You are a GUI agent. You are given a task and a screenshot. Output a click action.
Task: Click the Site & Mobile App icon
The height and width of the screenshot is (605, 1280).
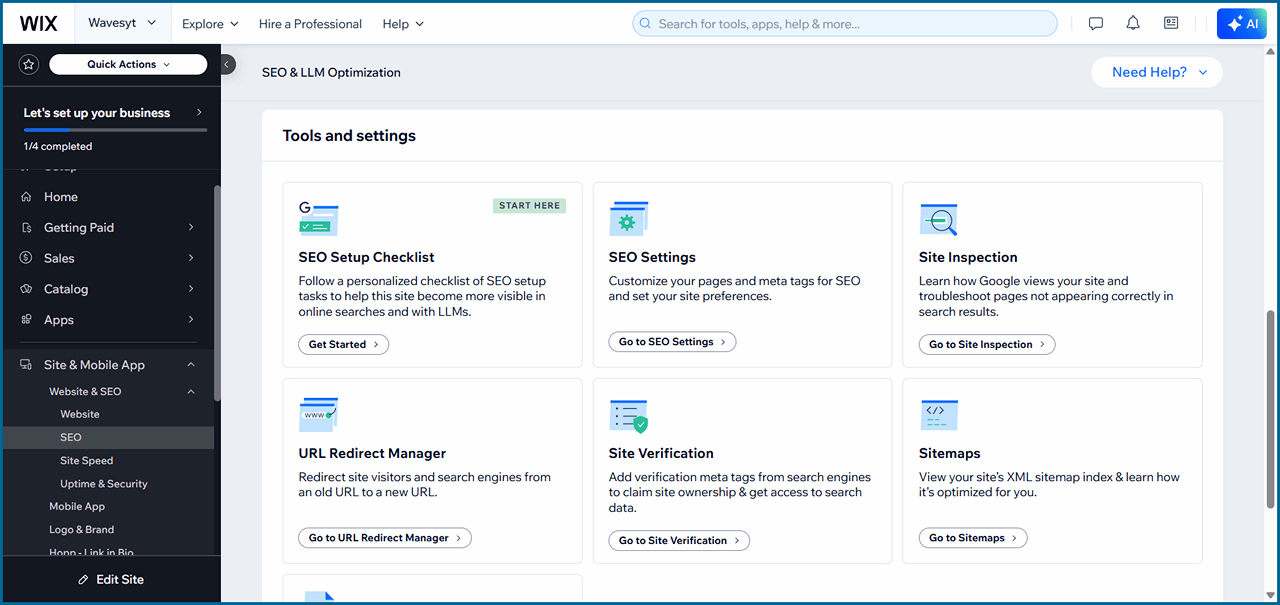[x=26, y=365]
